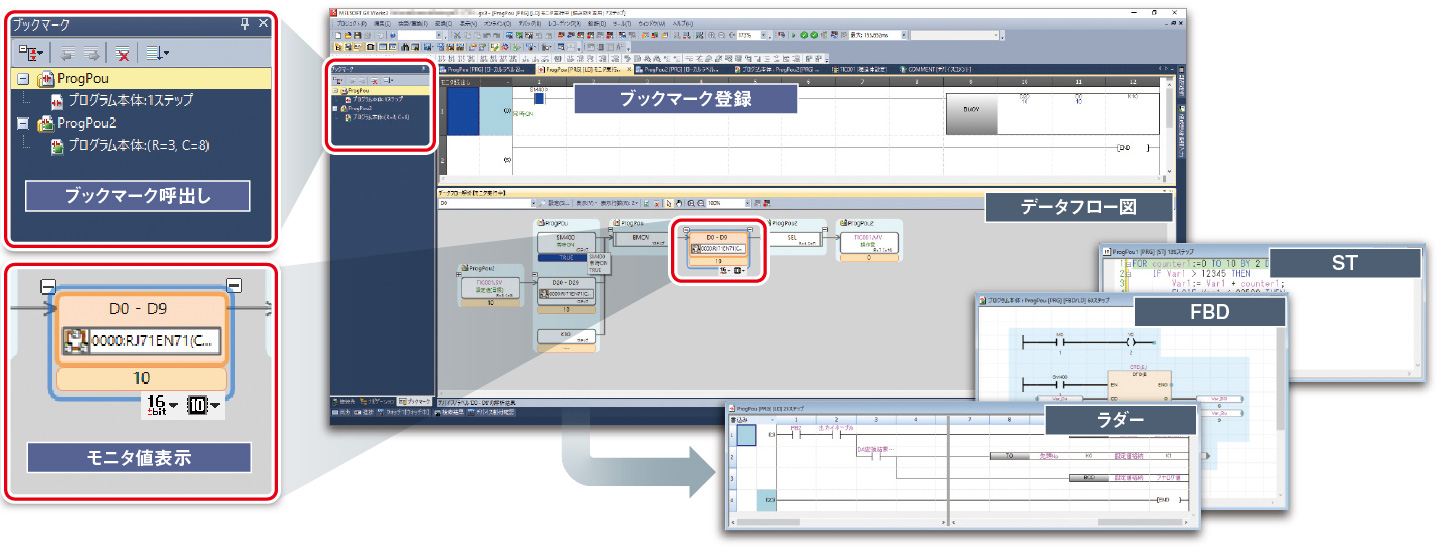Open the bookmark tree expand/collapse dropdown icon

(29, 53)
